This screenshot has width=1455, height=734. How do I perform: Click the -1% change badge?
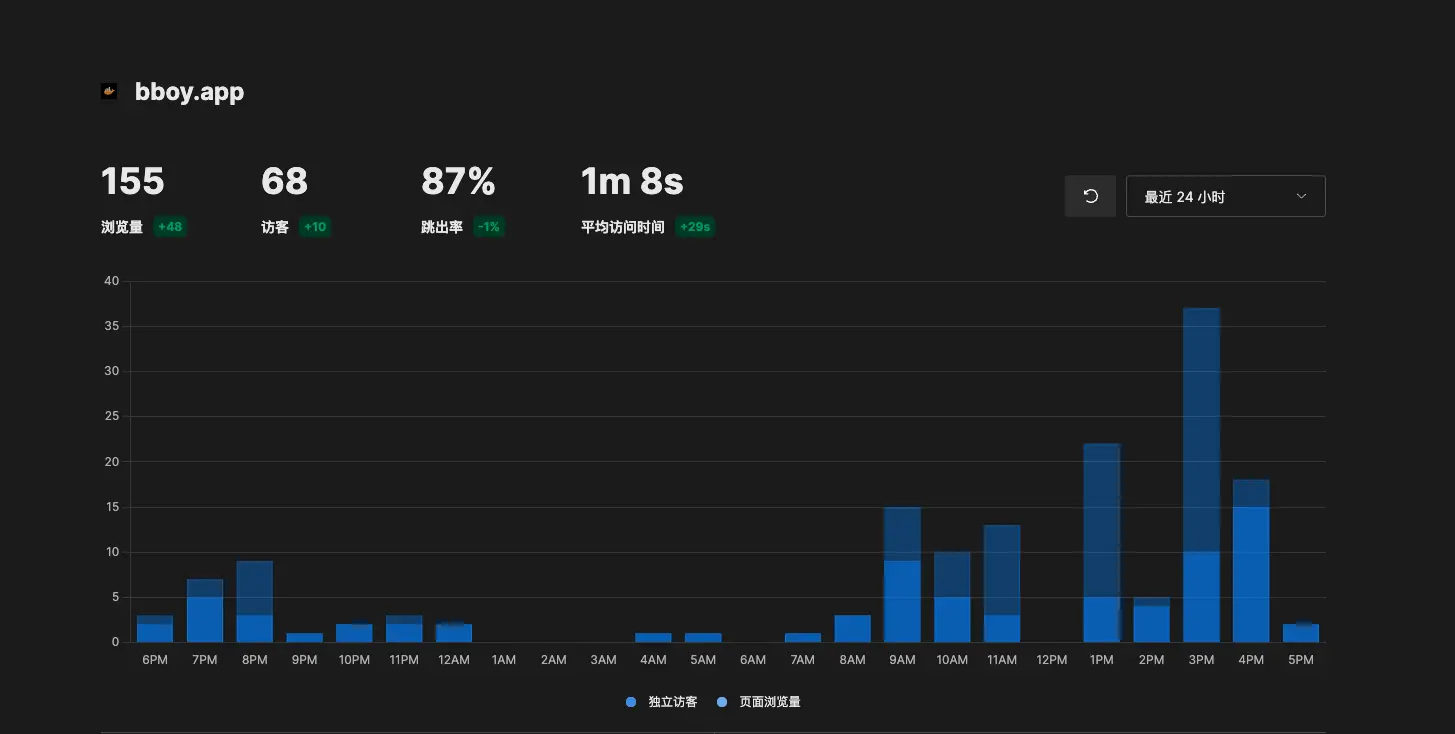489,227
